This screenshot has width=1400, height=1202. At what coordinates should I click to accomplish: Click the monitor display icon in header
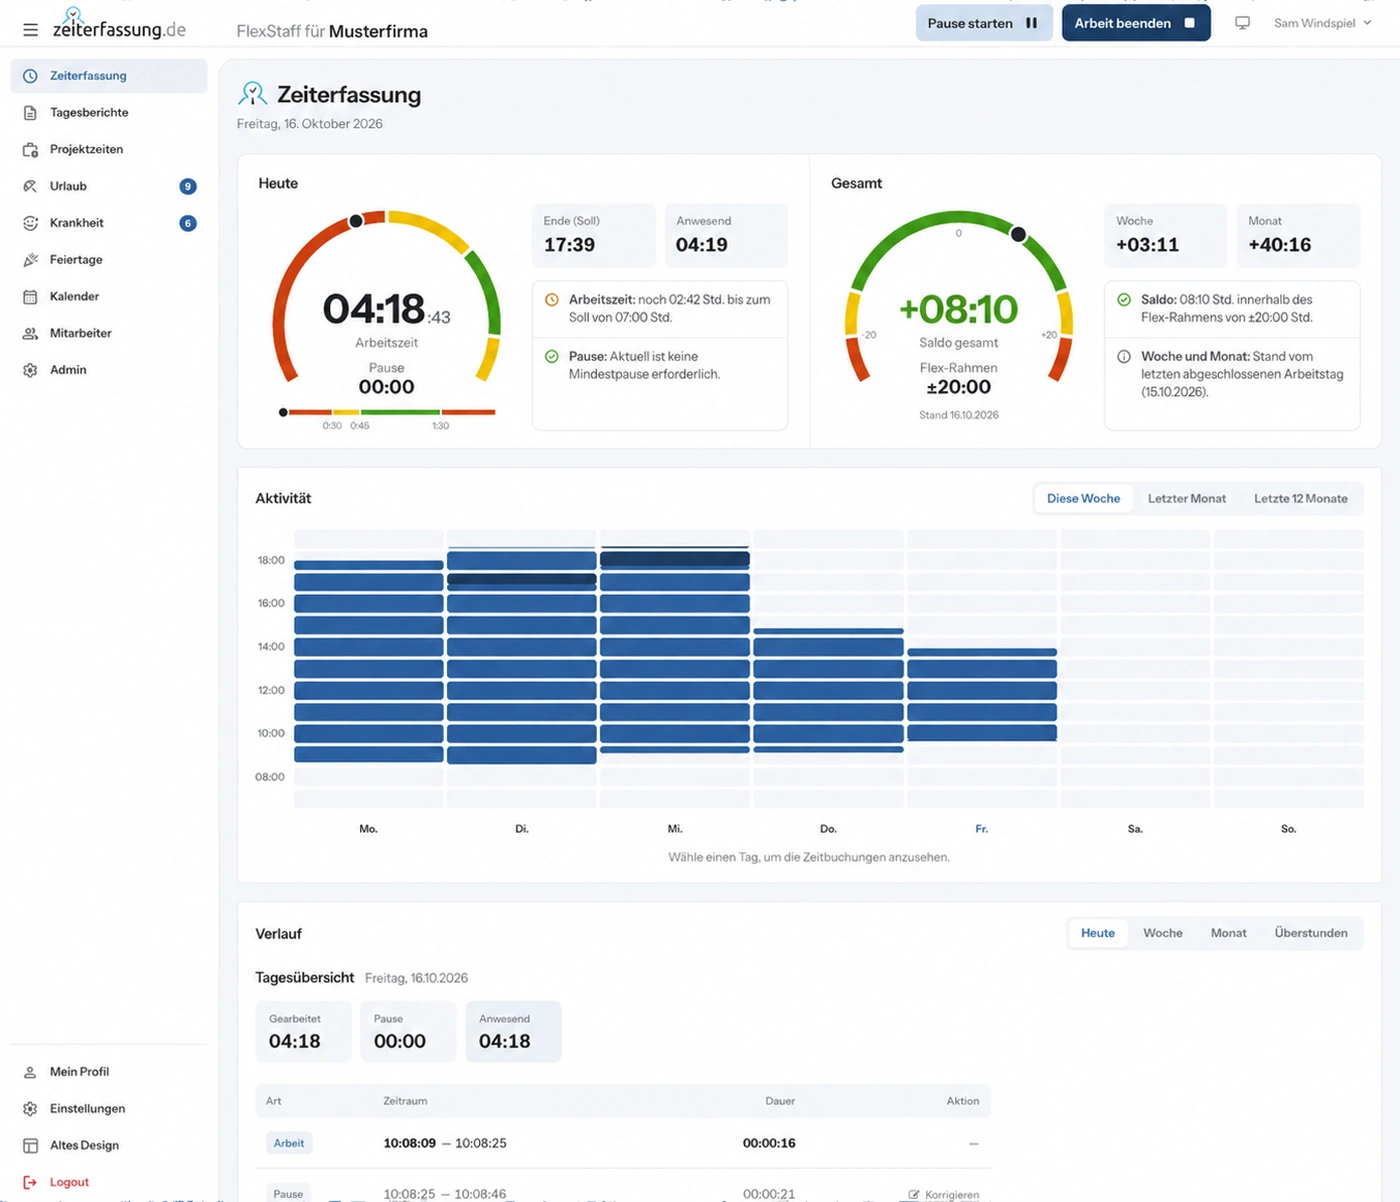pyautogui.click(x=1242, y=23)
